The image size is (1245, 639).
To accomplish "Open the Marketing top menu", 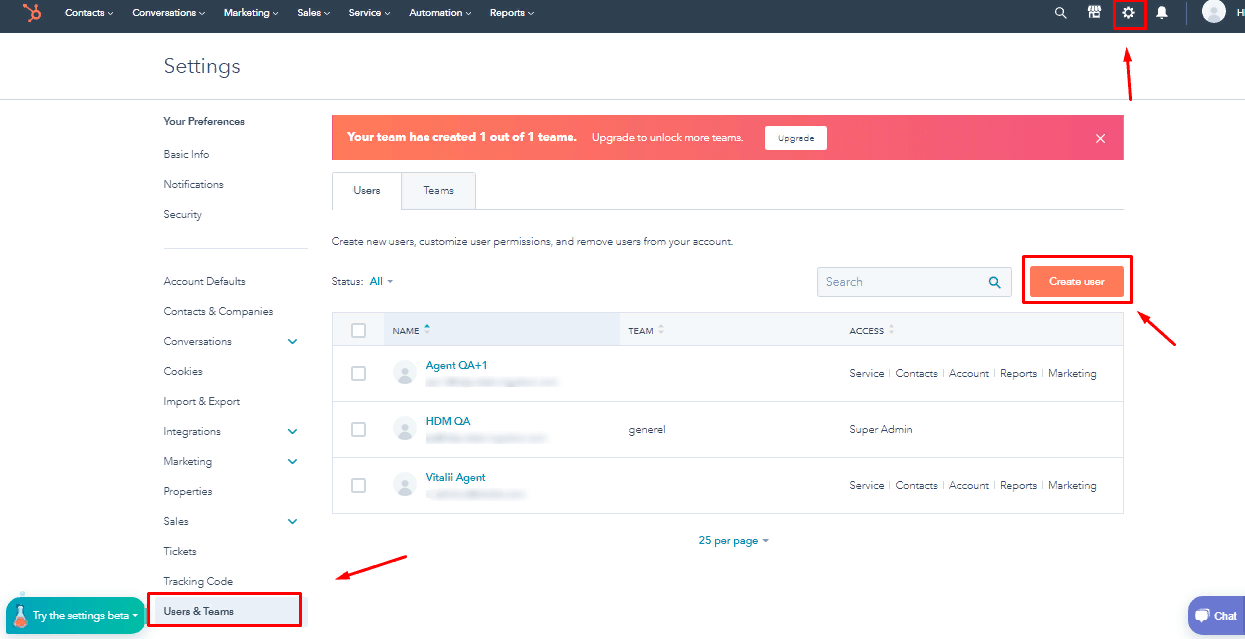I will (252, 13).
